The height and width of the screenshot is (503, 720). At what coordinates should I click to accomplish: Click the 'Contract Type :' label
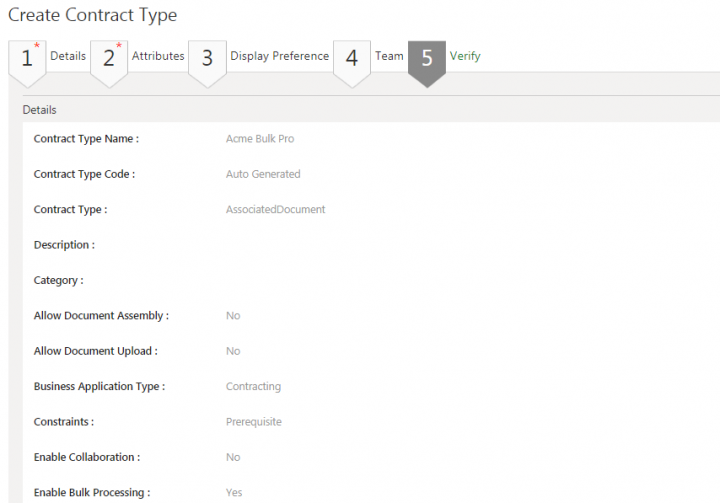coord(70,209)
